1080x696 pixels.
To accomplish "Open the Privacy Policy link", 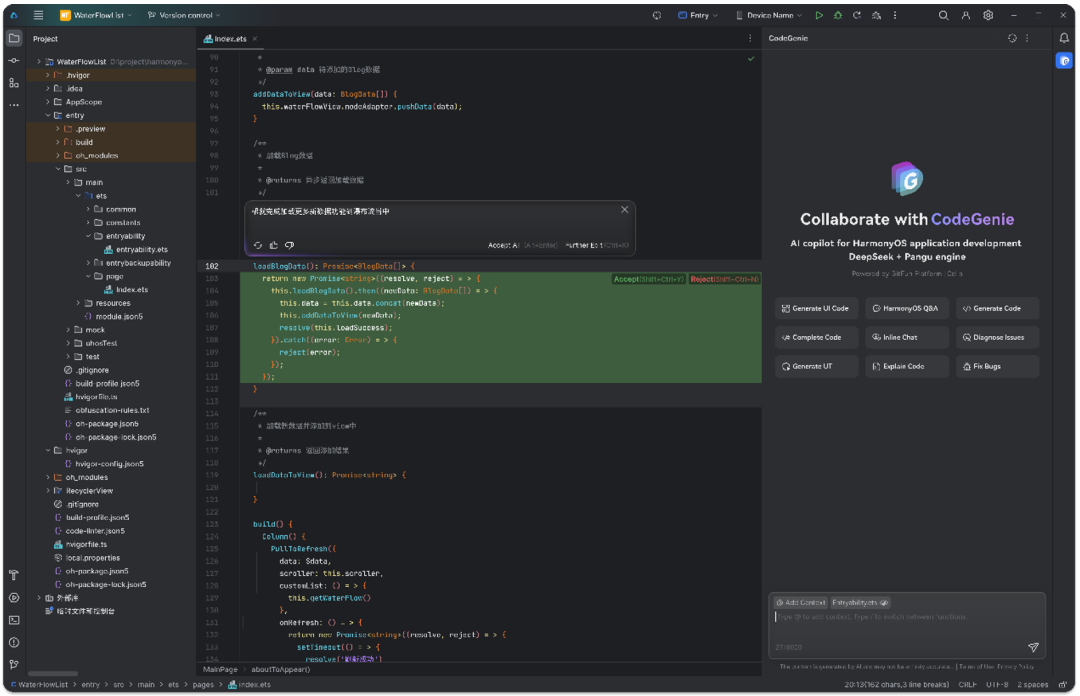I will pyautogui.click(x=1015, y=666).
